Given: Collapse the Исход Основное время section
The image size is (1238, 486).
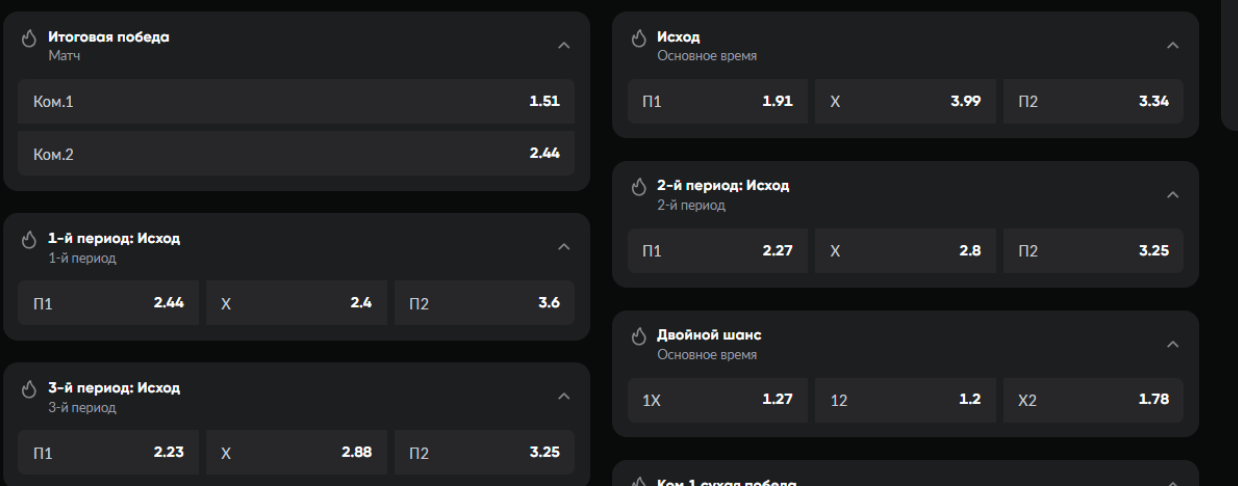Looking at the screenshot, I should [1173, 45].
